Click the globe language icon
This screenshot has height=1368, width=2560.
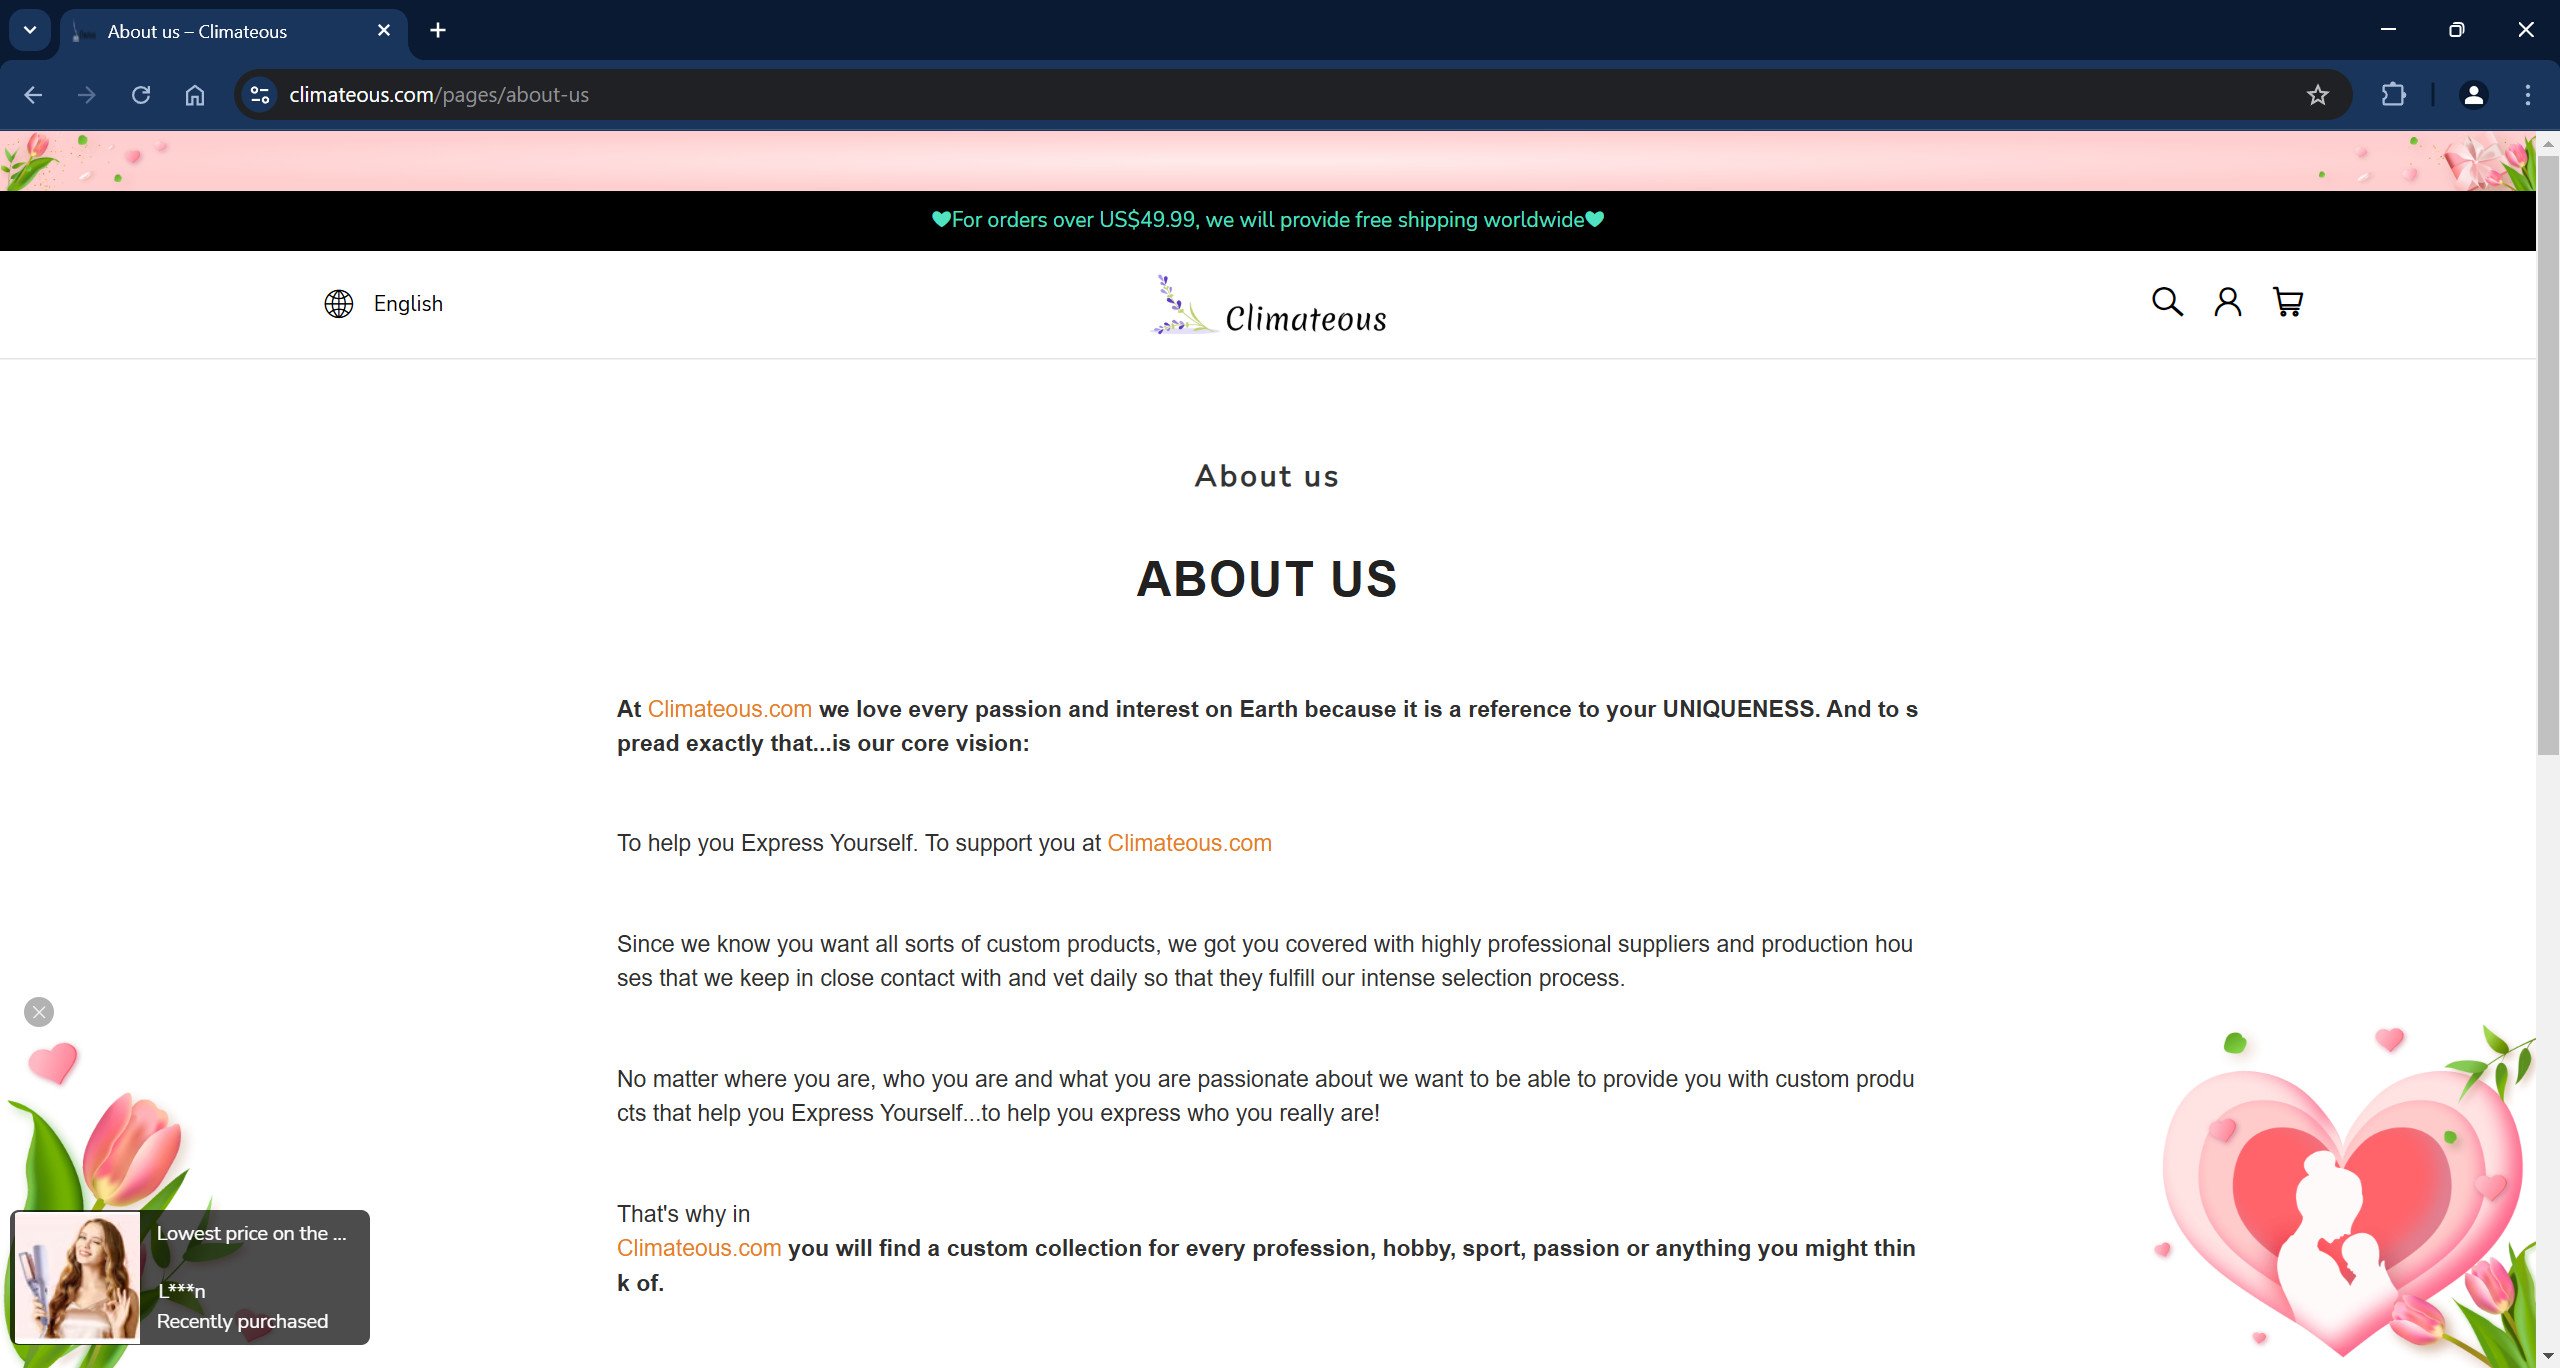(339, 303)
